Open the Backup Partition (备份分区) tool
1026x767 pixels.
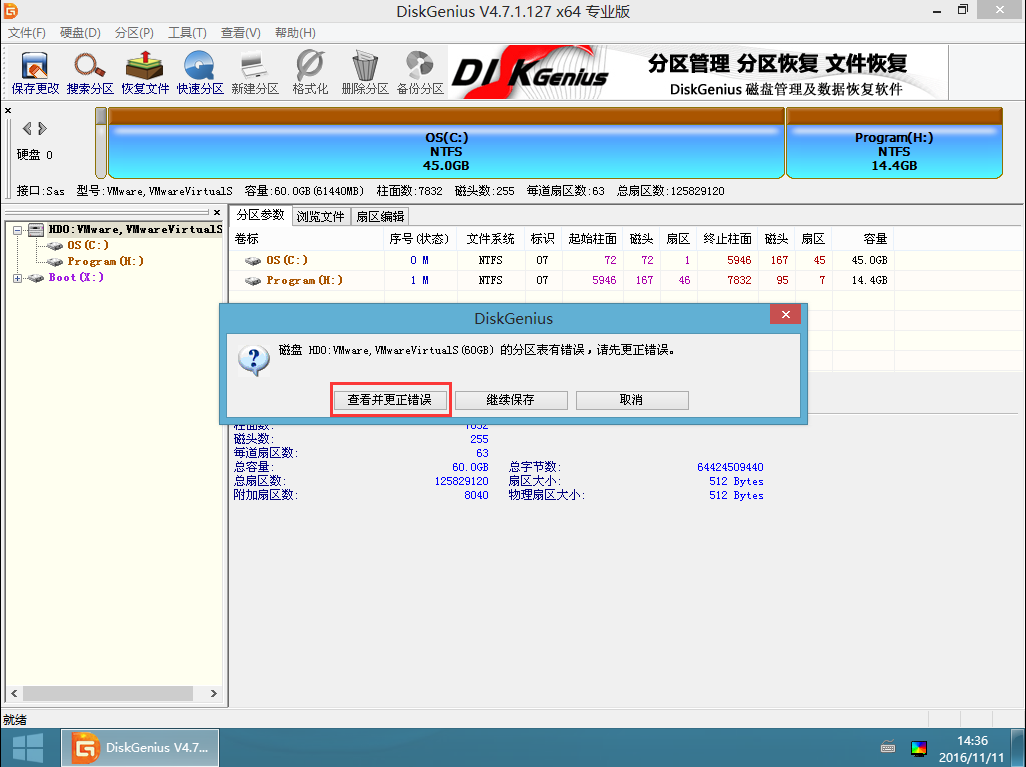pyautogui.click(x=419, y=73)
